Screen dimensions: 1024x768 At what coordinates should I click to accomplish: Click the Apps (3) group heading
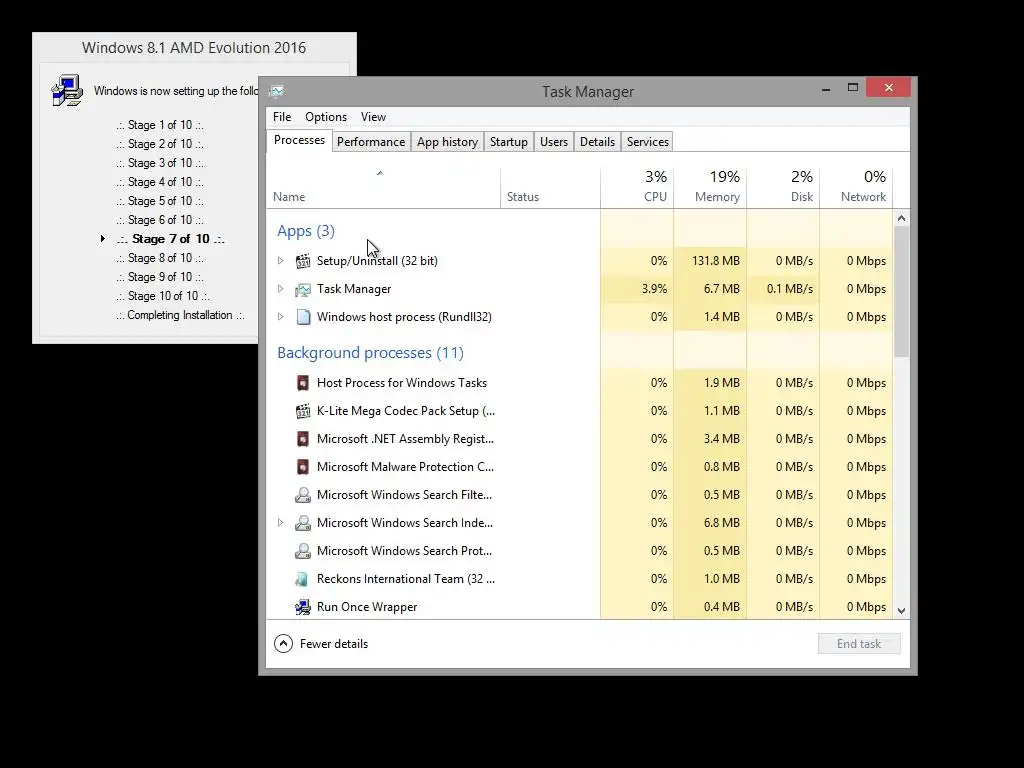[306, 231]
